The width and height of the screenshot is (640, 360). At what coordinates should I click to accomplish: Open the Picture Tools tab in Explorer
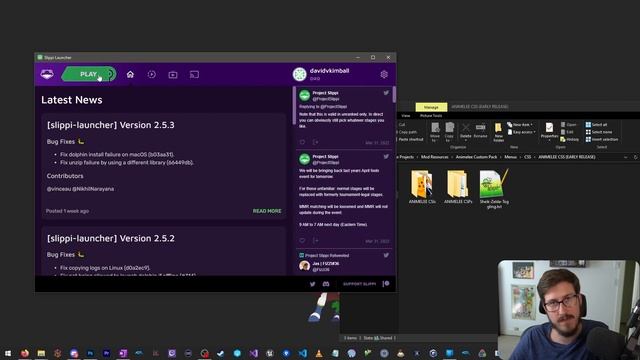(431, 116)
